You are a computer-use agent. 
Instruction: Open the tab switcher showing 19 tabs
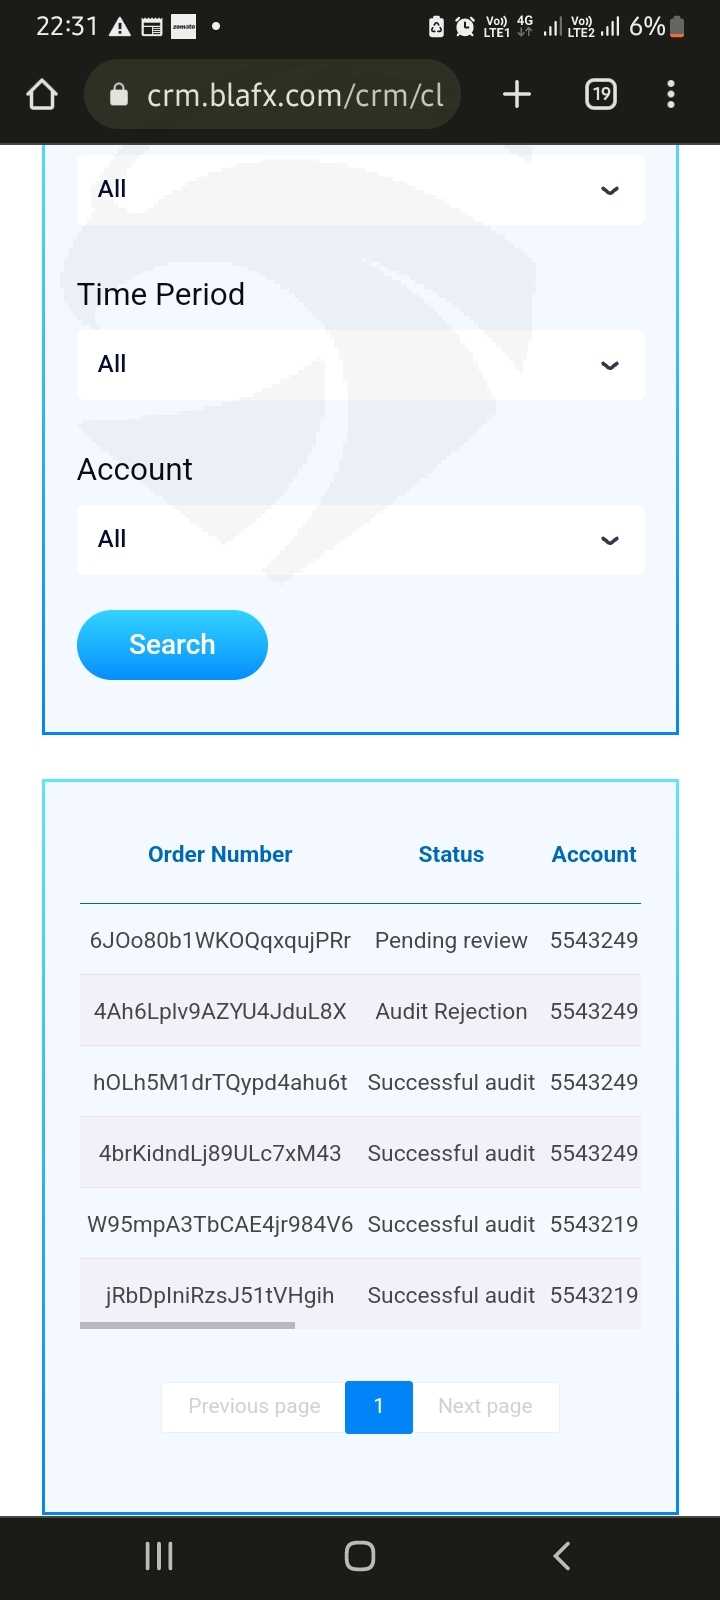click(x=600, y=95)
